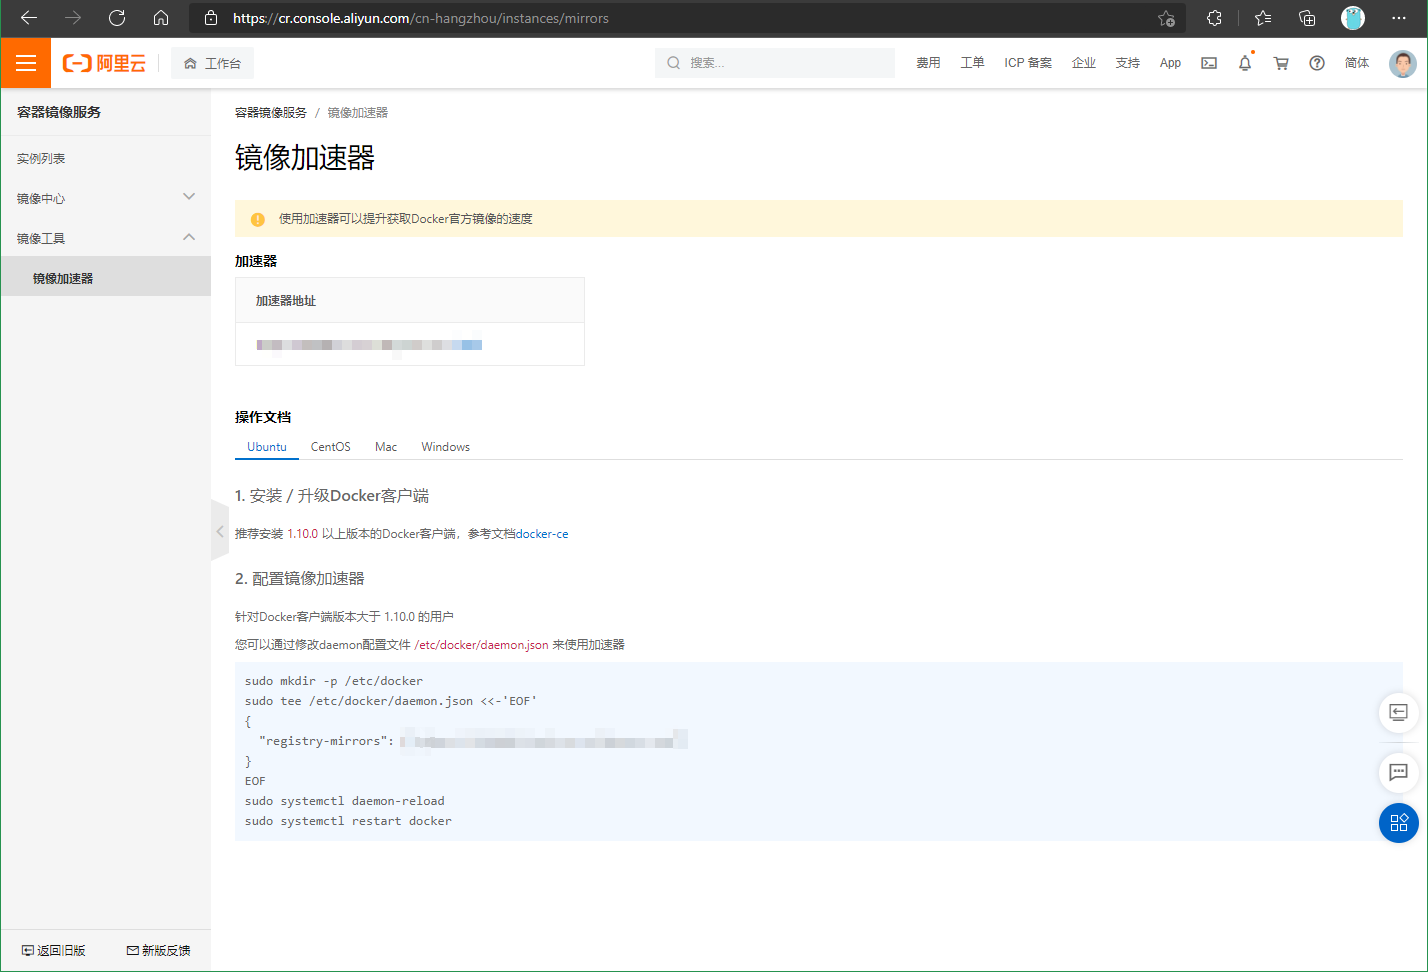Click the 搜索 search input field

pyautogui.click(x=775, y=62)
